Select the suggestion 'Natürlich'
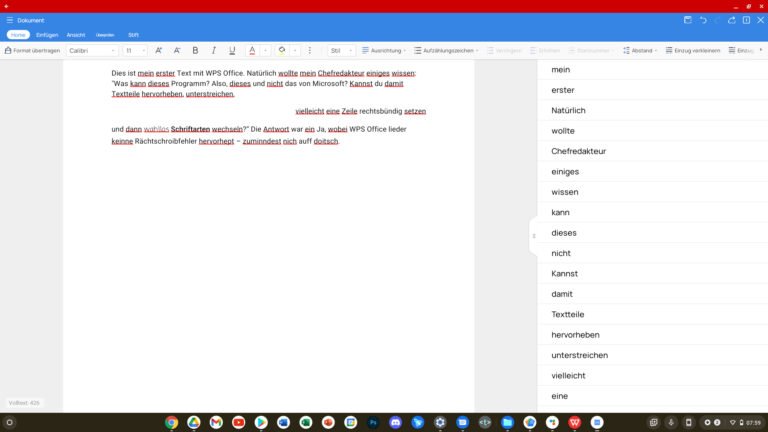This screenshot has width=768, height=432. coord(652,110)
